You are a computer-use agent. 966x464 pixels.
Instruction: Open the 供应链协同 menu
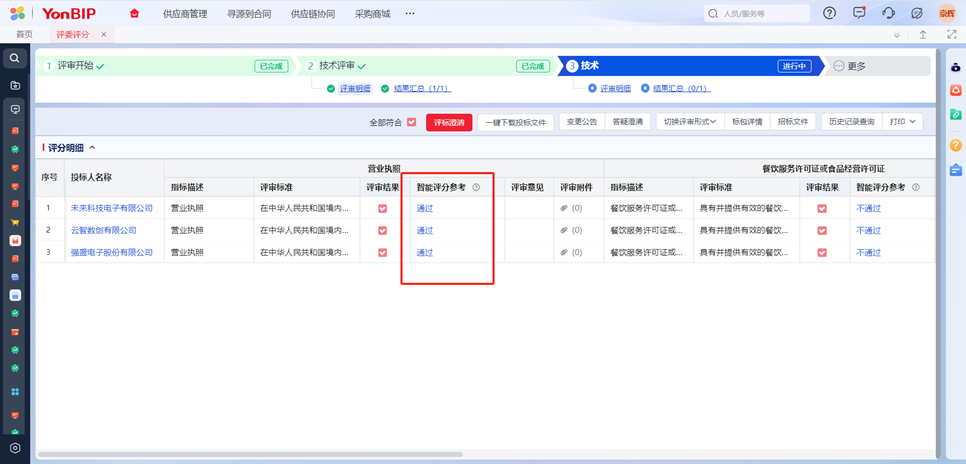(x=313, y=14)
